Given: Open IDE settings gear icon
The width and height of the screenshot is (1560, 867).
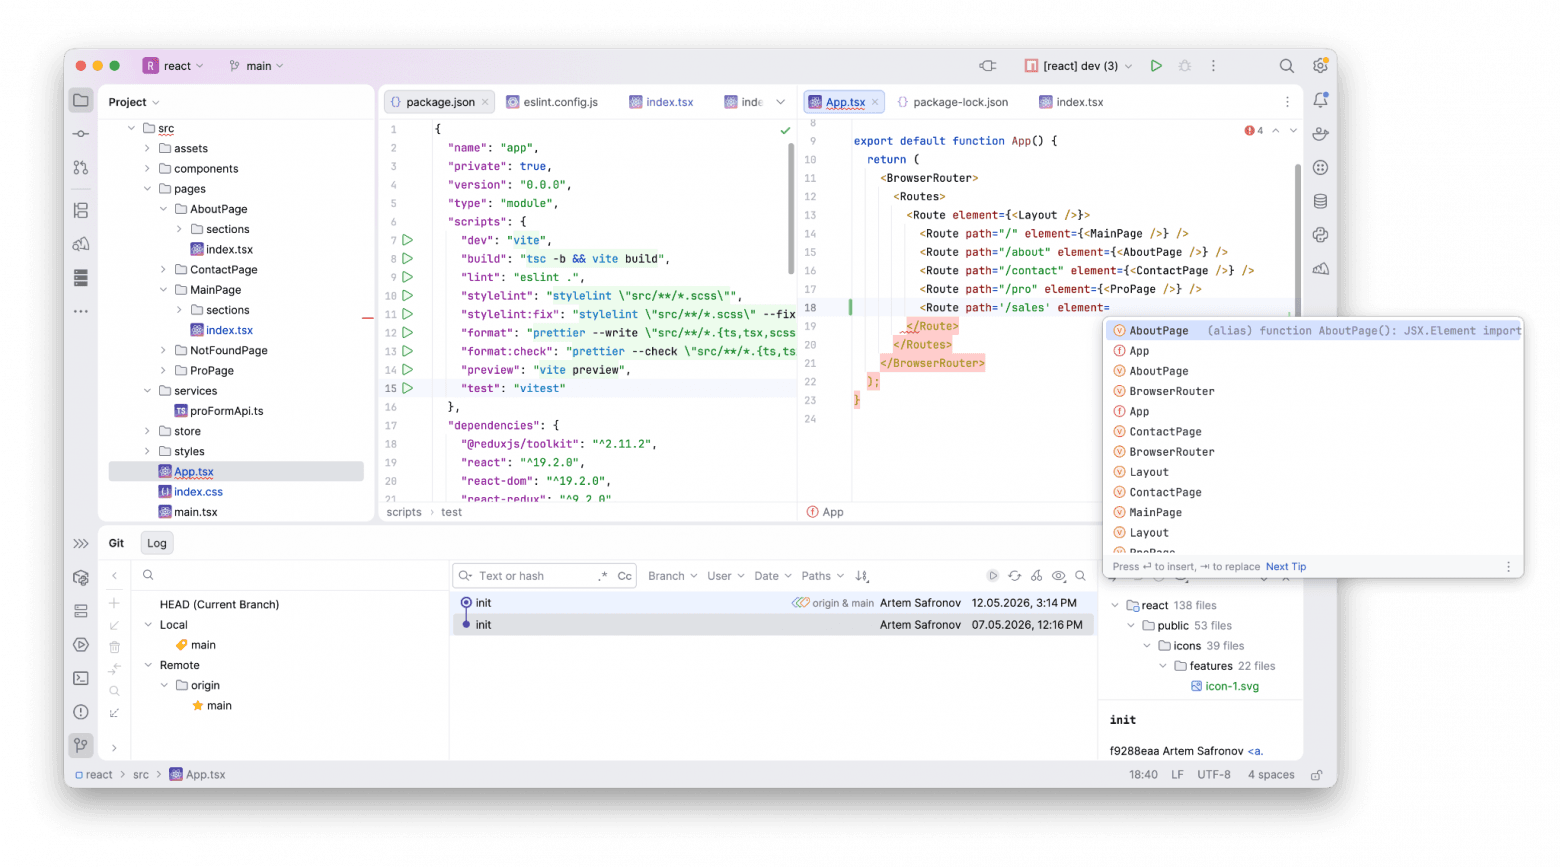Looking at the screenshot, I should click(x=1320, y=66).
